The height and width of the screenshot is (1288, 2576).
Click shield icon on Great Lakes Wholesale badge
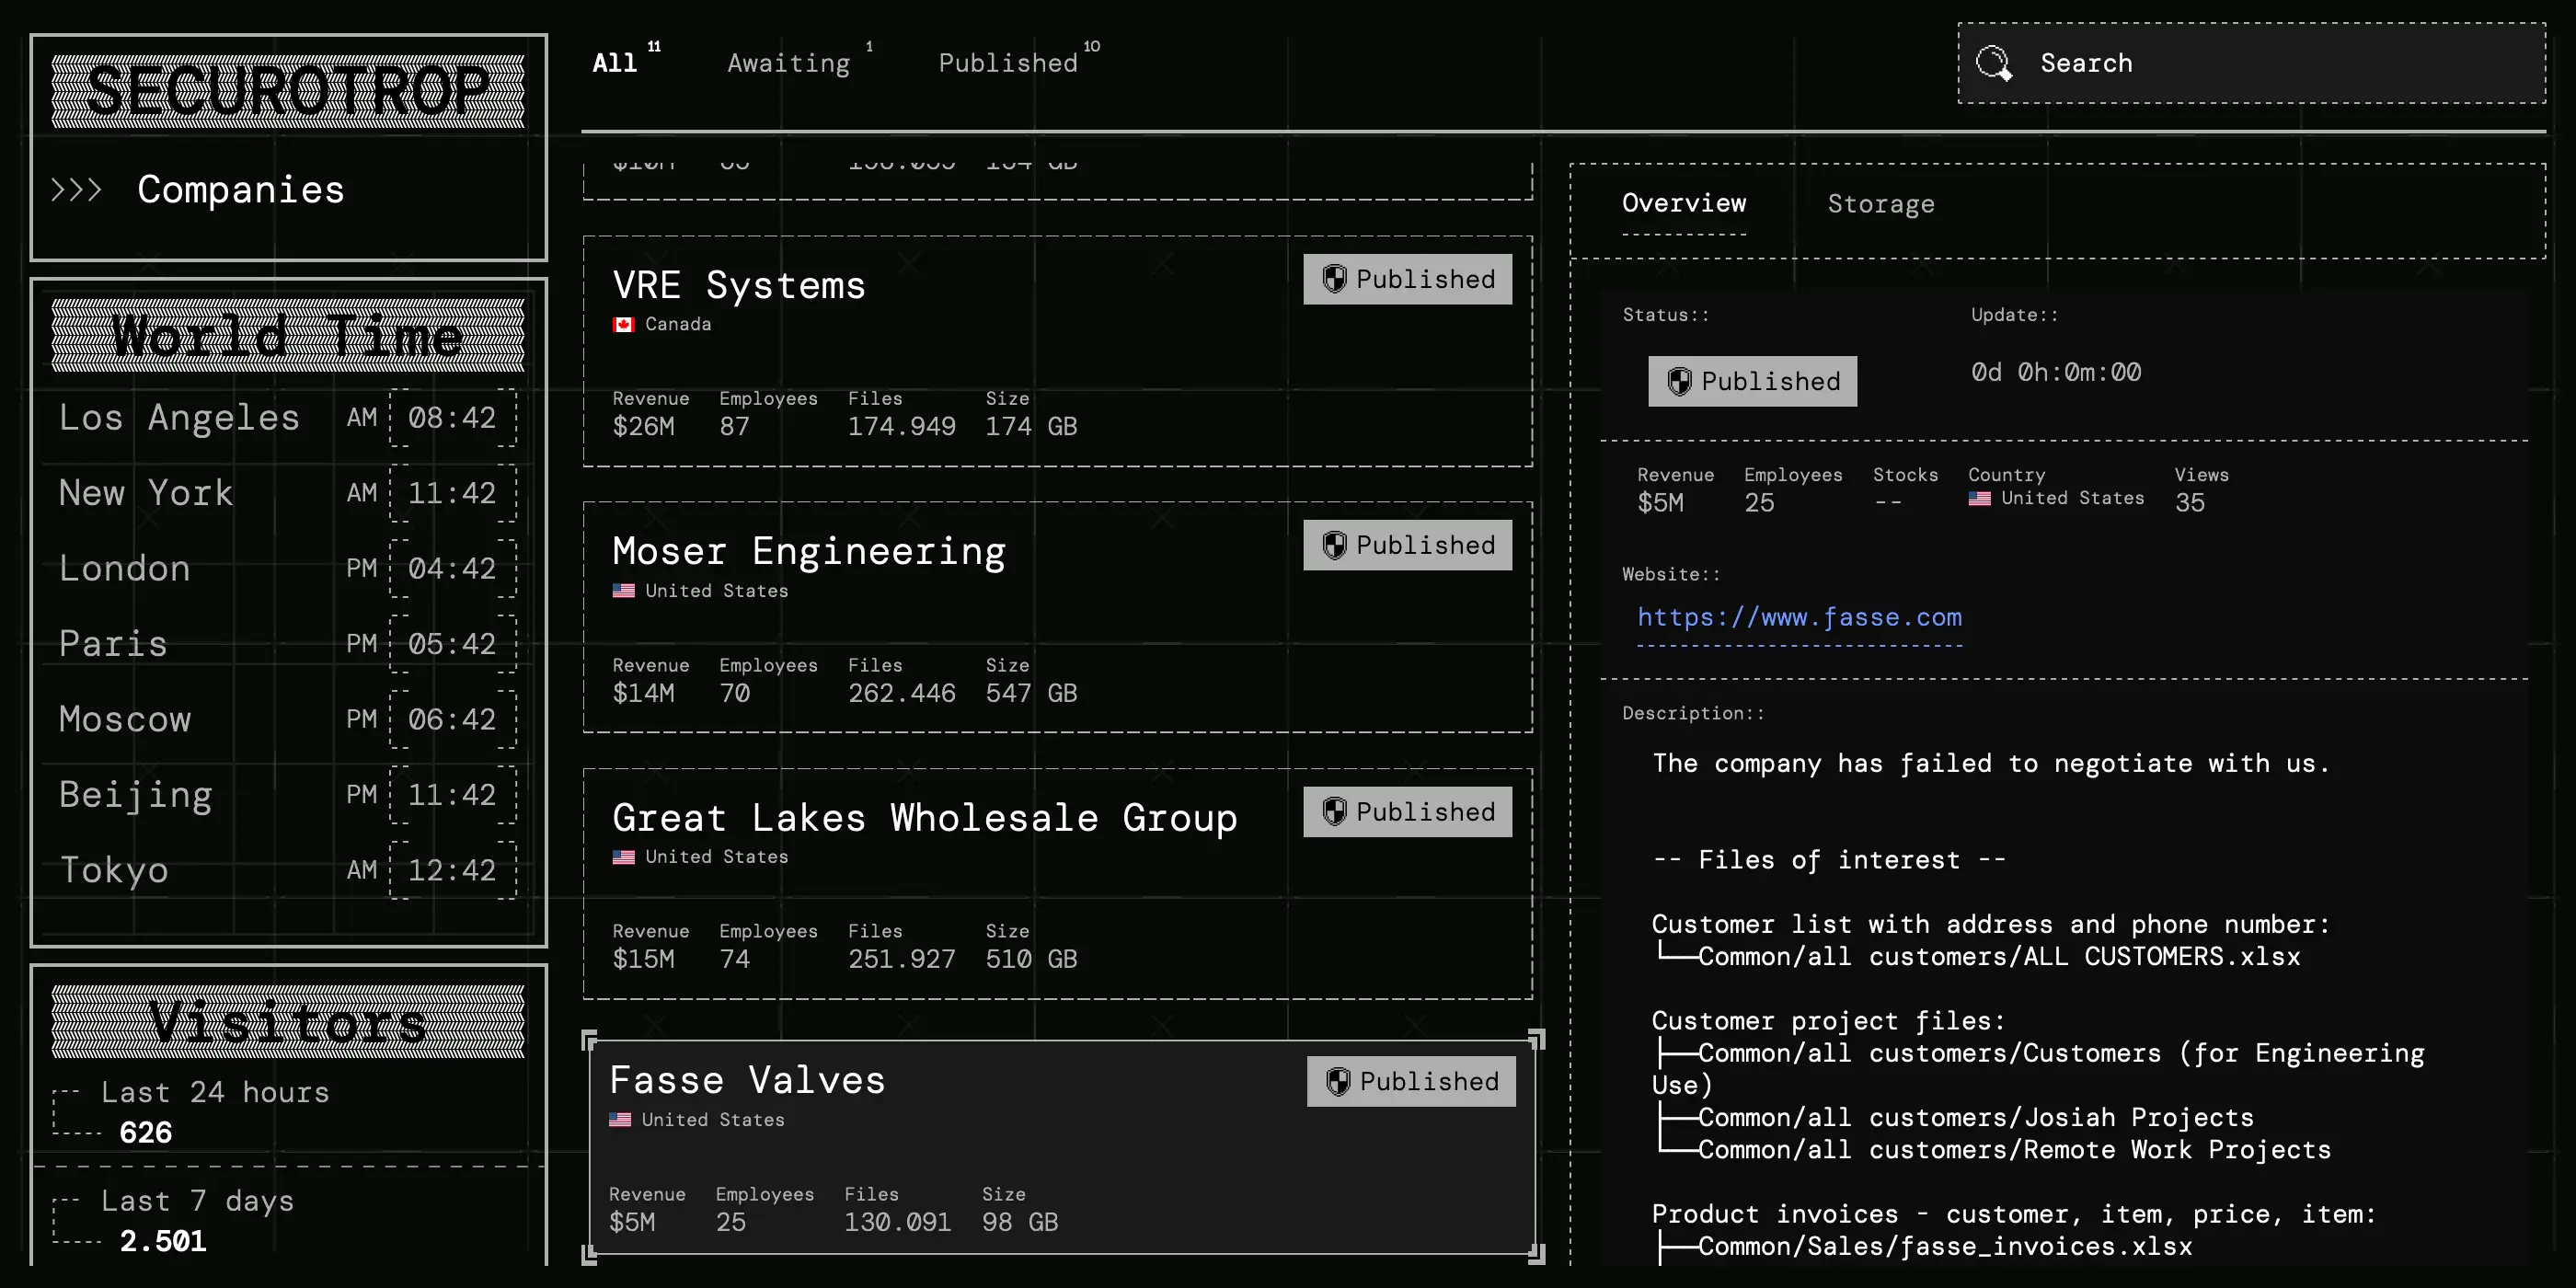[1334, 811]
